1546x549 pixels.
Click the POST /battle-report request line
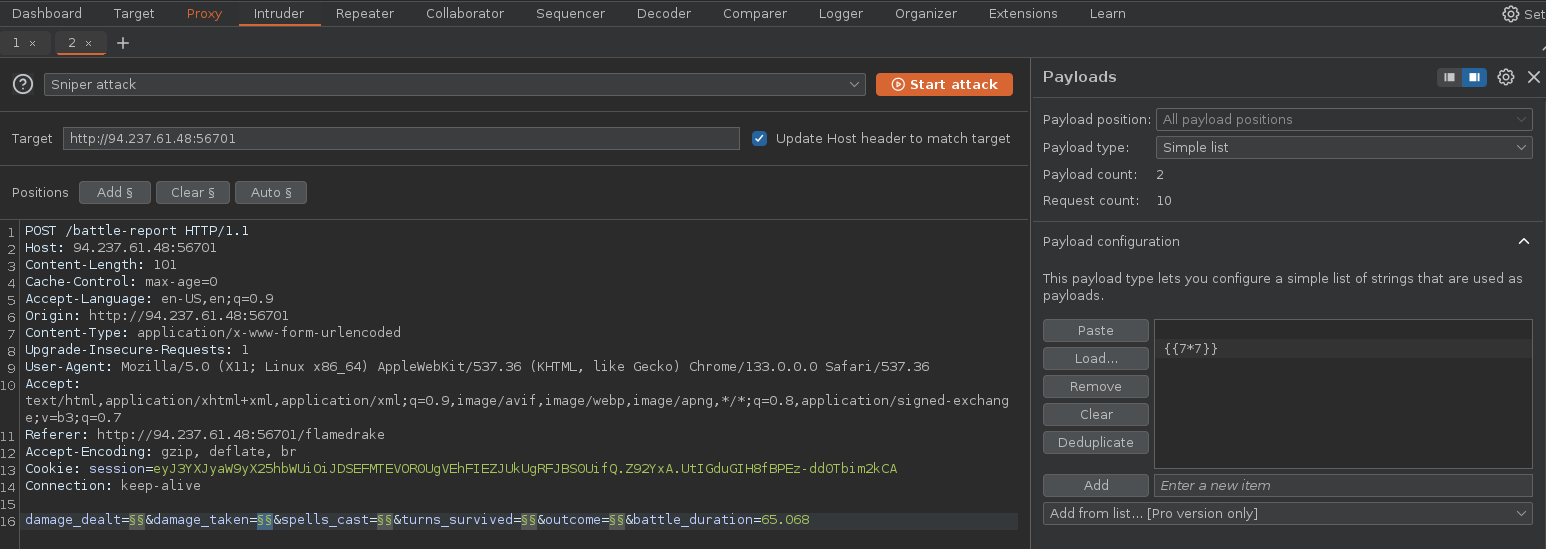pos(137,230)
